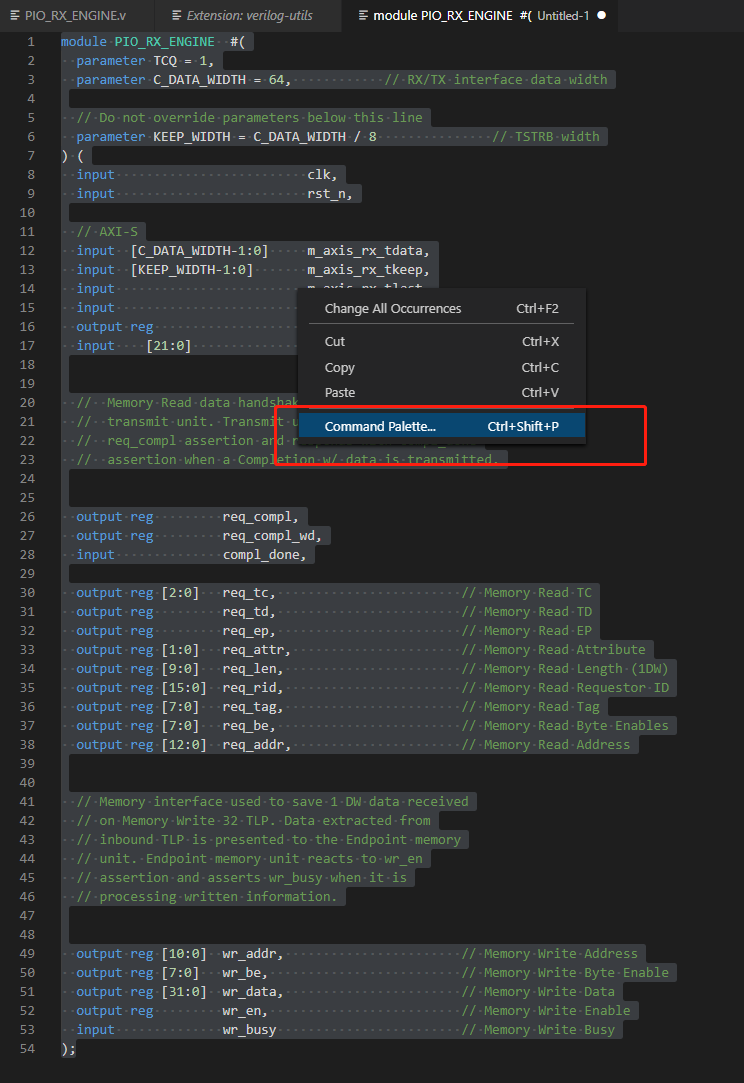Click 'req_tc,' on line 30
Screen dimensions: 744x1083
click(x=249, y=593)
